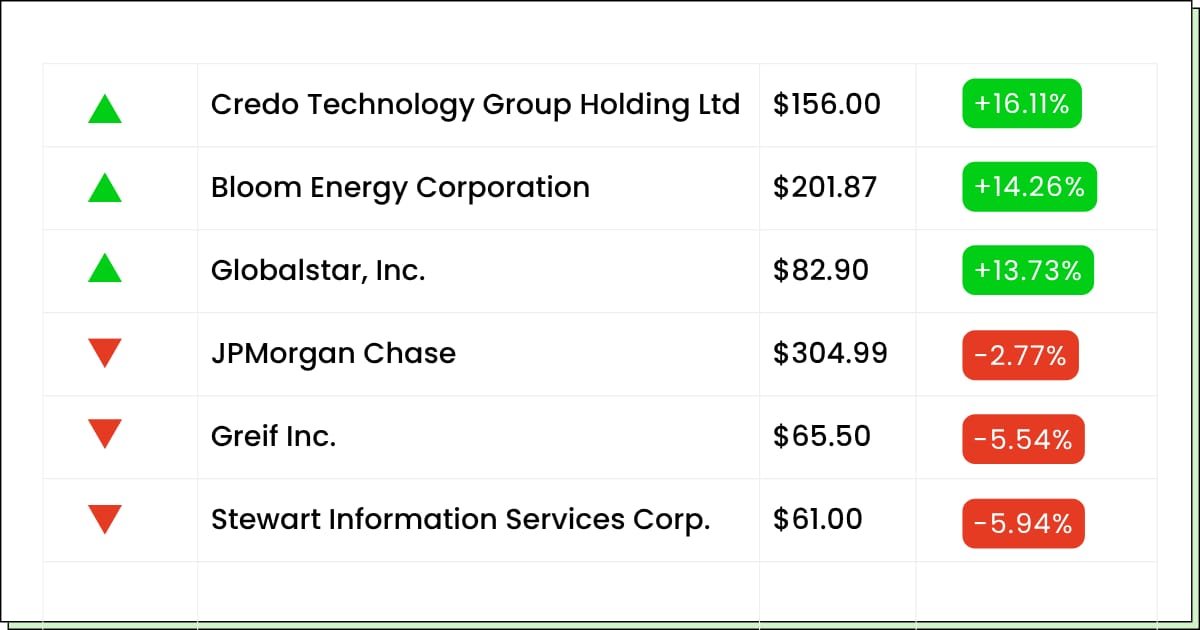Click the green up arrow beside Globalstar
1200x630 pixels.
tap(105, 267)
